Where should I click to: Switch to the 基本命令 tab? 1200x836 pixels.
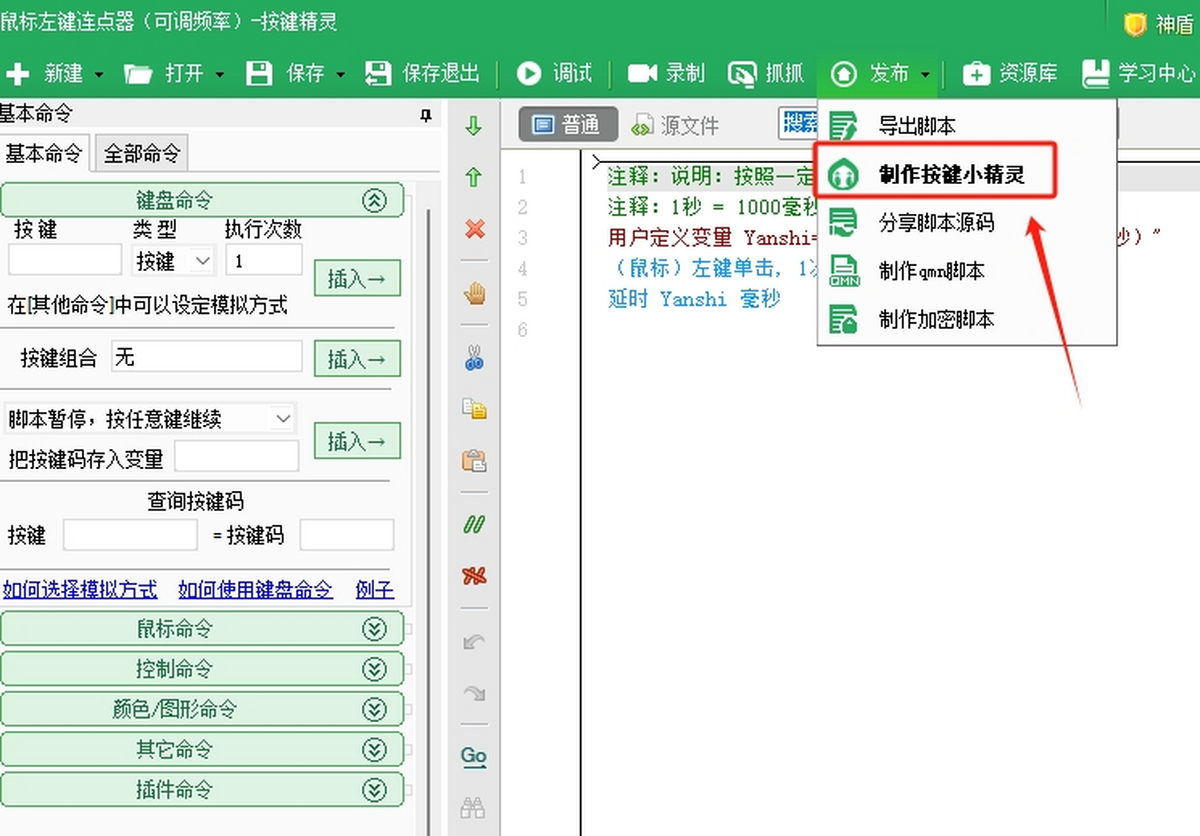click(x=44, y=153)
